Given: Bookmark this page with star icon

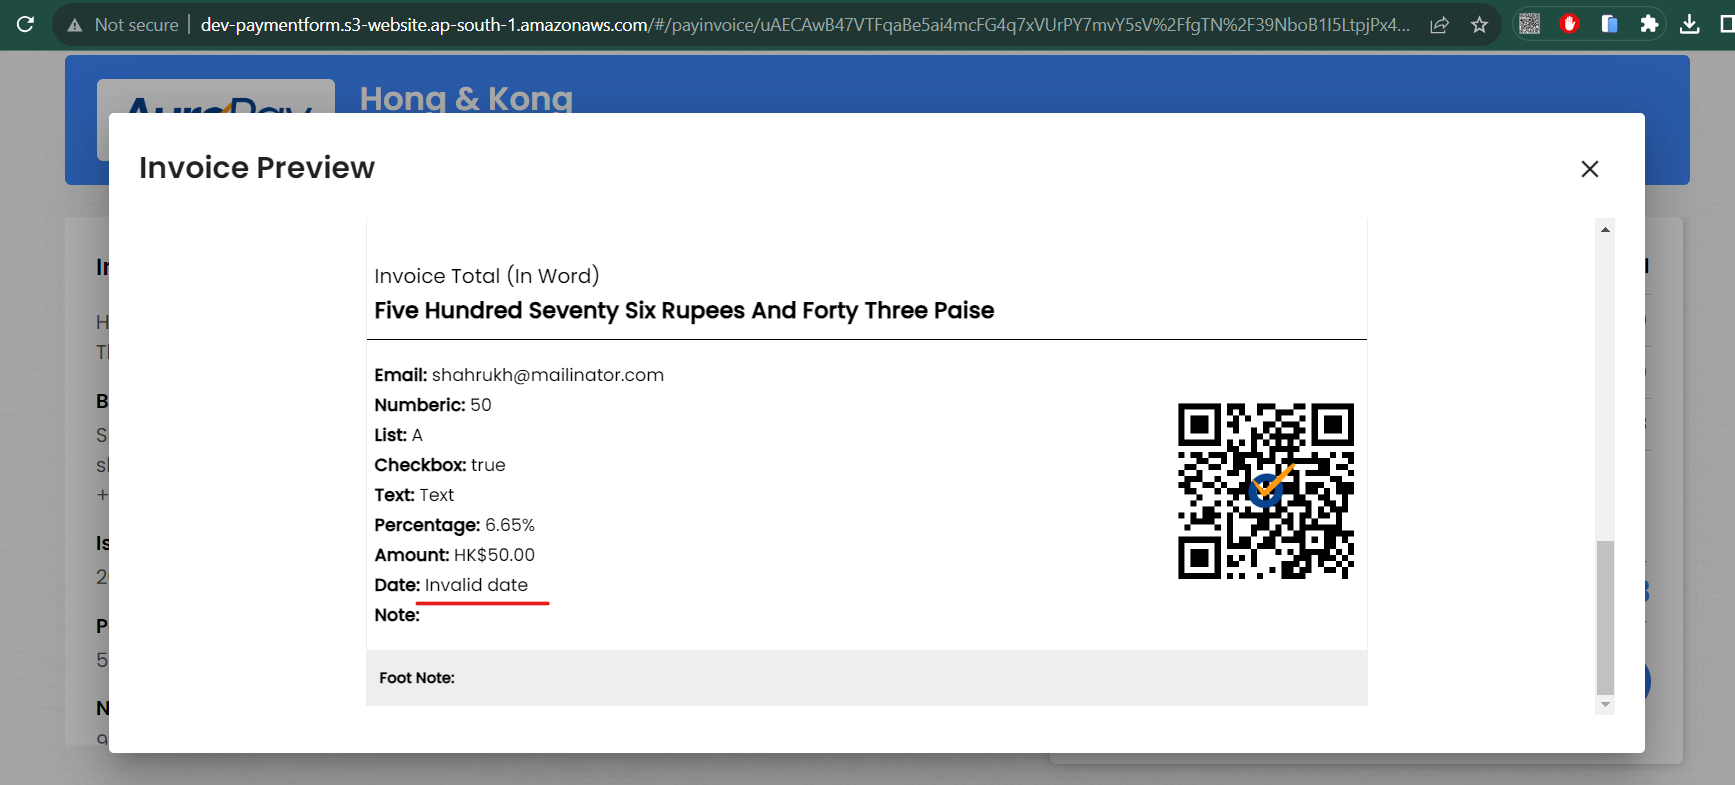Looking at the screenshot, I should (x=1480, y=25).
